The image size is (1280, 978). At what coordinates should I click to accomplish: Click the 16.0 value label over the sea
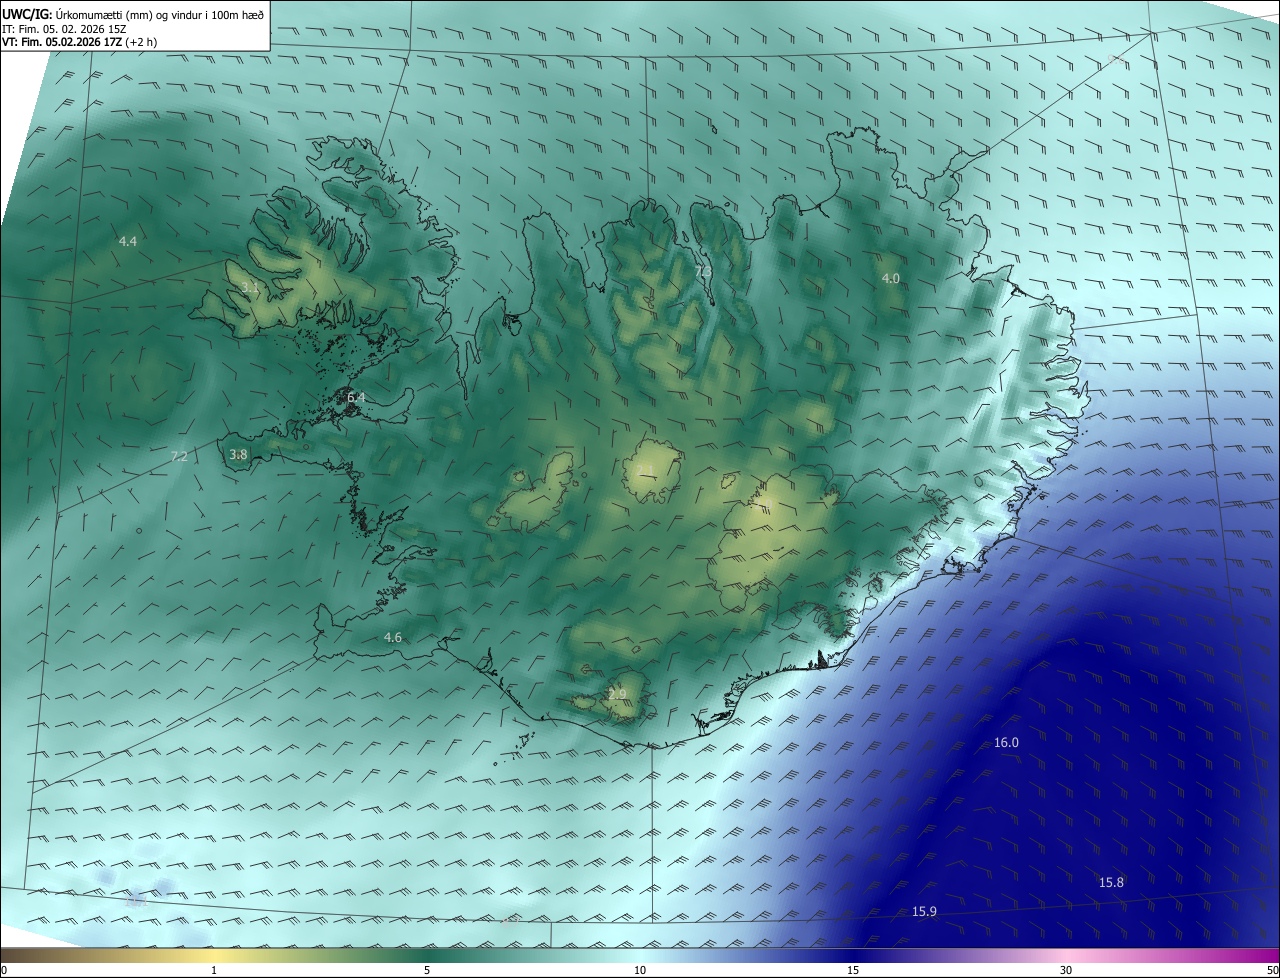[1006, 743]
